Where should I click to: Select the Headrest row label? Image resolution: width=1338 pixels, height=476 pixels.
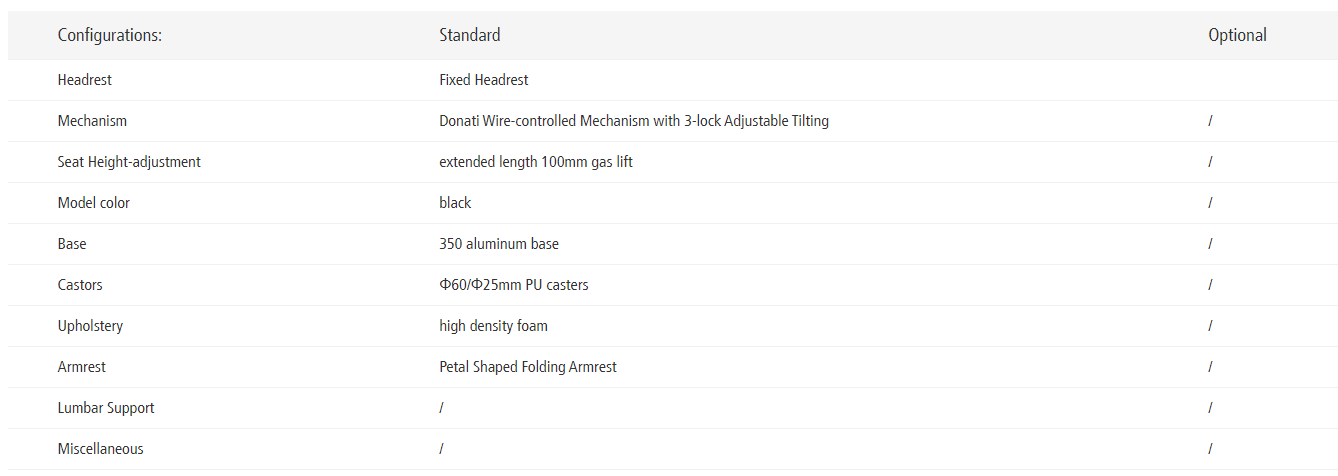(85, 80)
